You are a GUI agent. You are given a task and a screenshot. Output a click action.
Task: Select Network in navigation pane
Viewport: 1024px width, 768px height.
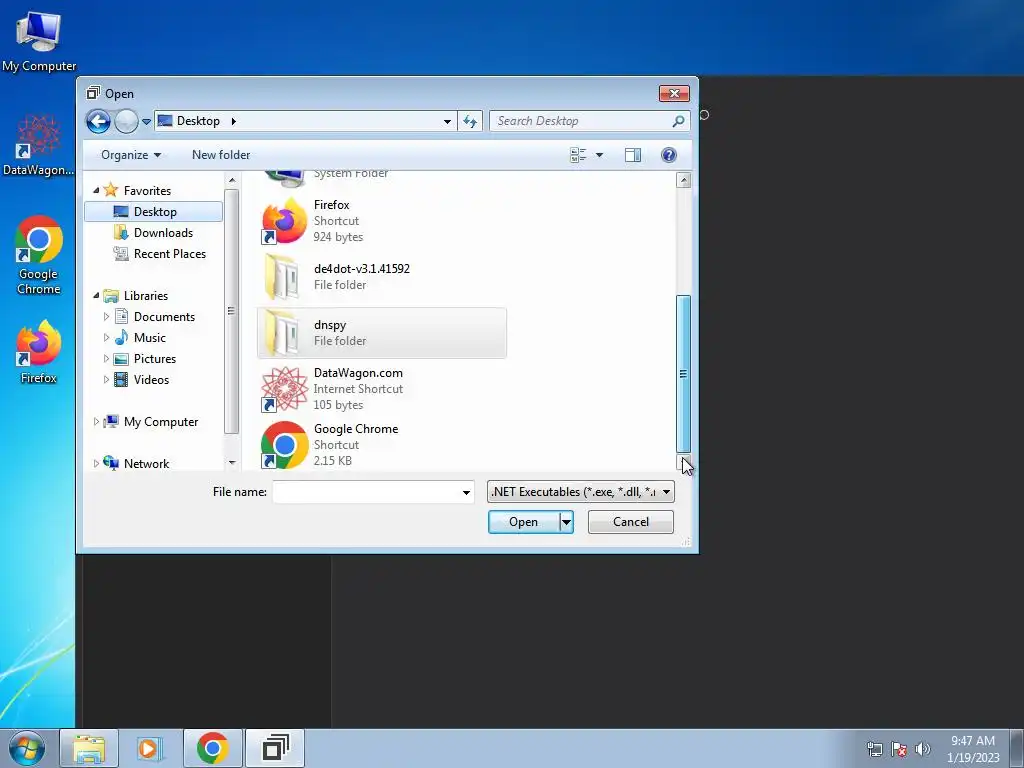point(146,464)
